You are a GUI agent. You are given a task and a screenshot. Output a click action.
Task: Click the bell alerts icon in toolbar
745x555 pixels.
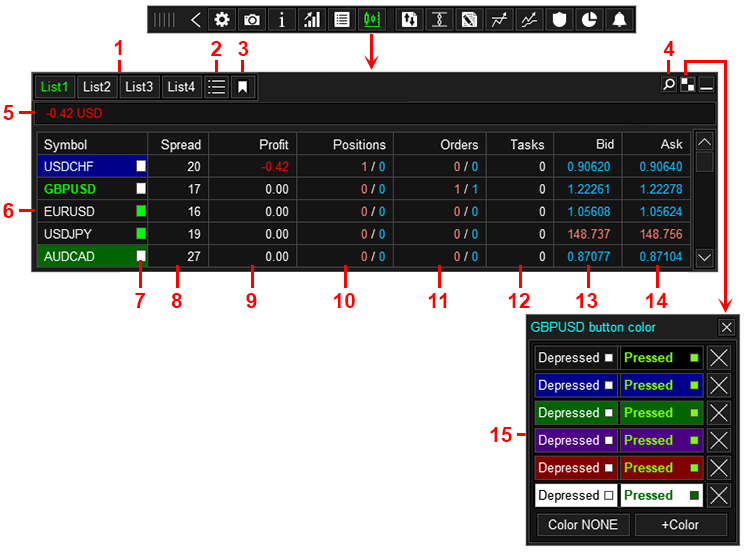[619, 19]
